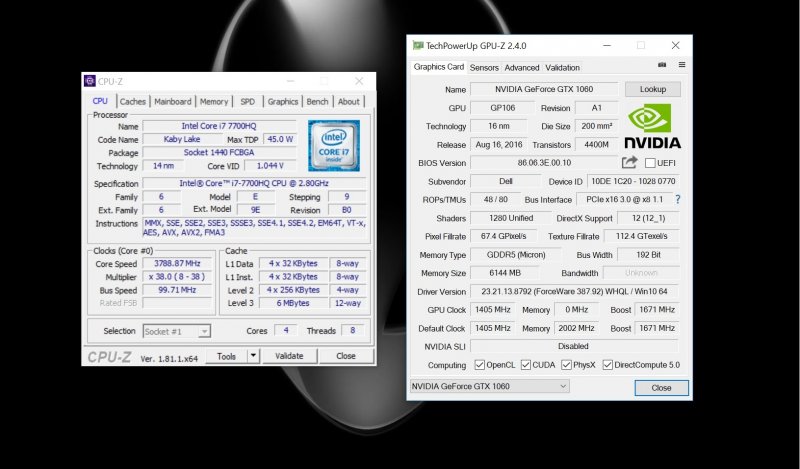The image size is (800, 469).
Task: Toggle the PhysX checkbox
Action: (x=566, y=365)
